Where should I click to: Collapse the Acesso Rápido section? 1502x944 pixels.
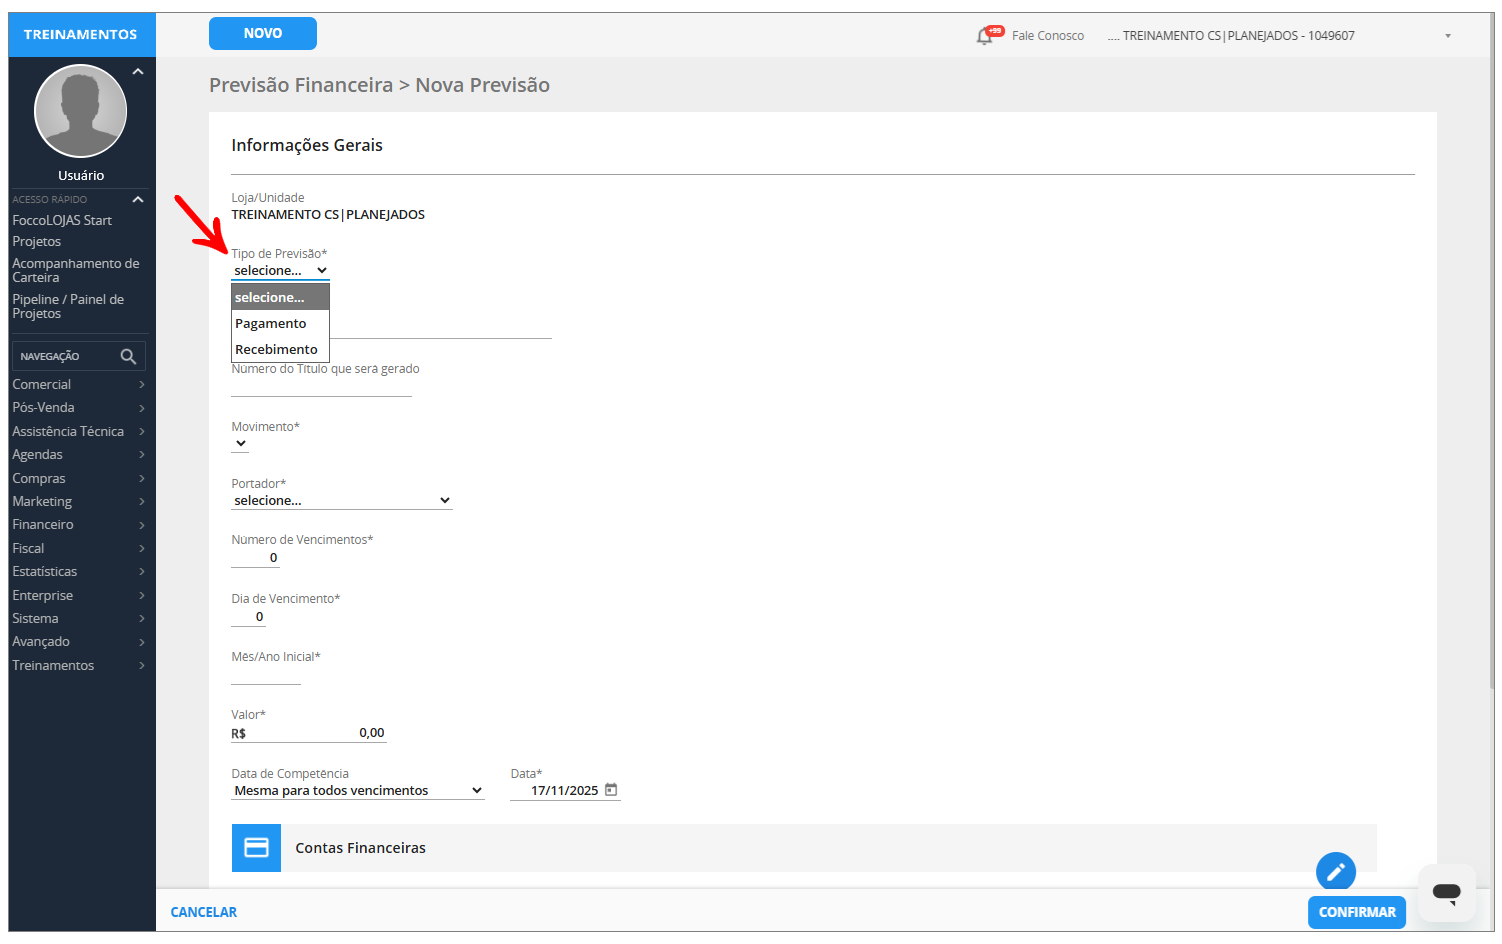click(138, 200)
